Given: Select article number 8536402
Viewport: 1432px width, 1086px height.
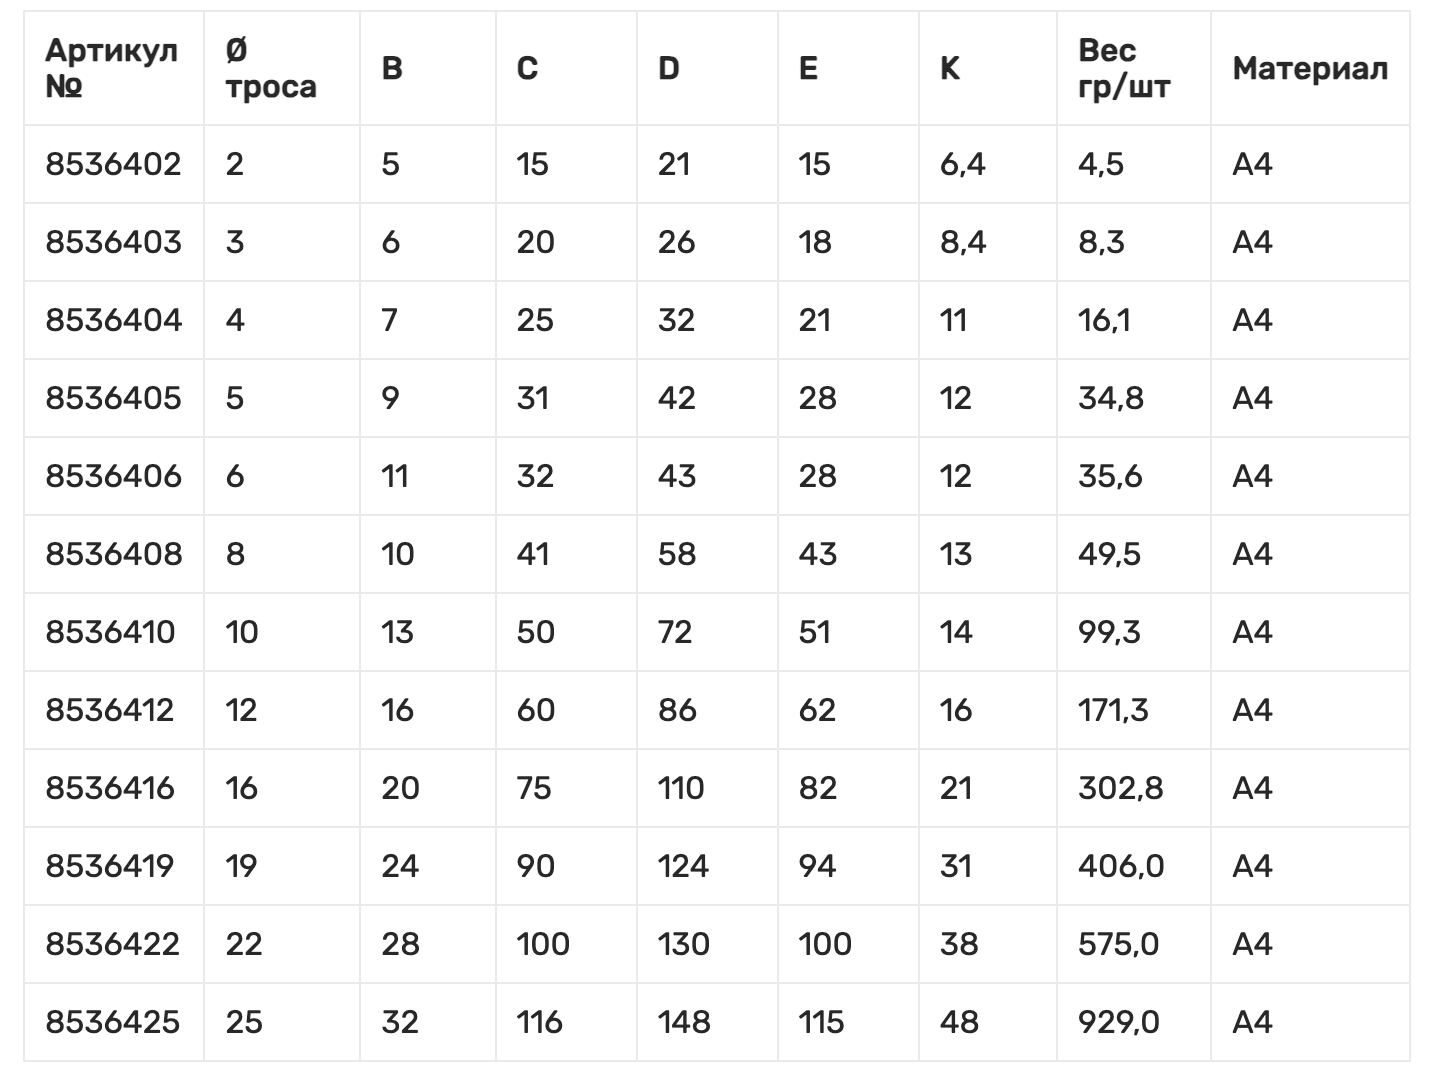Looking at the screenshot, I should pyautogui.click(x=113, y=164).
